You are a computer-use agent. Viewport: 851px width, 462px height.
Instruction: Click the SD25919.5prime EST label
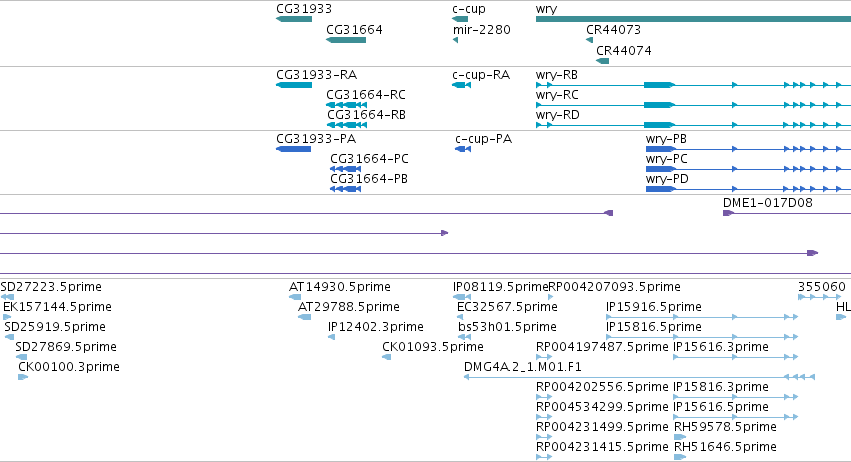(55, 327)
